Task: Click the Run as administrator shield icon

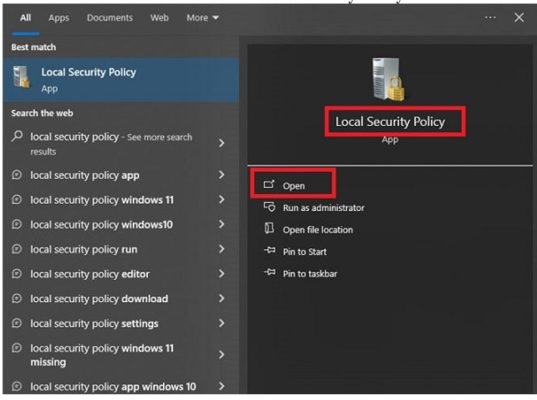Action: pyautogui.click(x=270, y=207)
